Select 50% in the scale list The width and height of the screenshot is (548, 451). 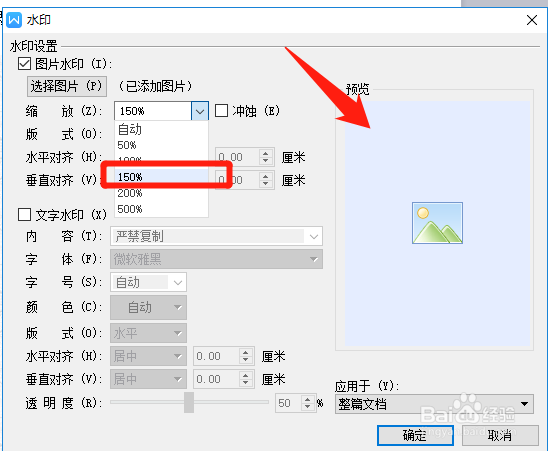pos(161,145)
